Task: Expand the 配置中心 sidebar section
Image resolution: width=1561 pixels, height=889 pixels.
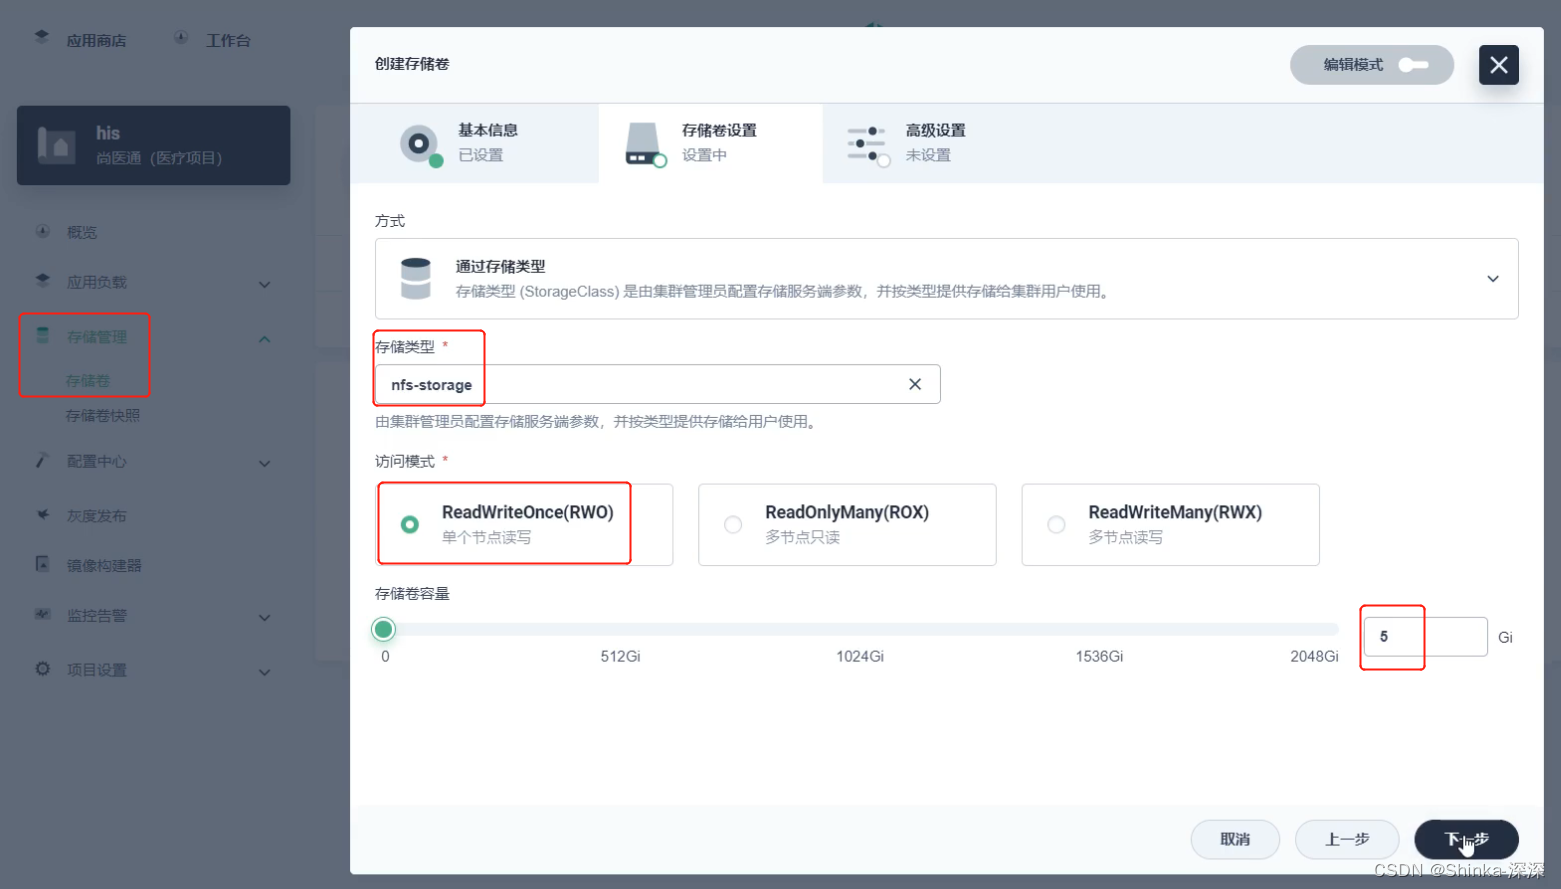Action: click(x=264, y=463)
